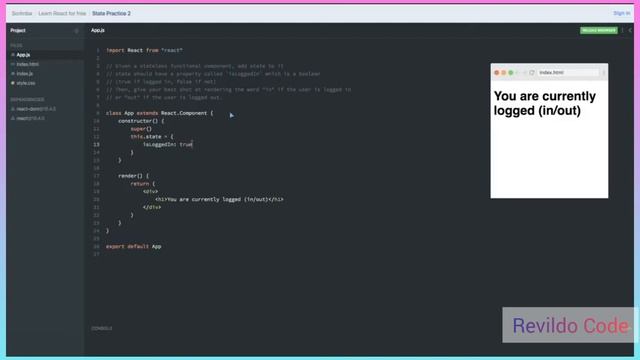Click the 'class App extends React.Component' line
This screenshot has width=640, height=360.
(x=160, y=113)
